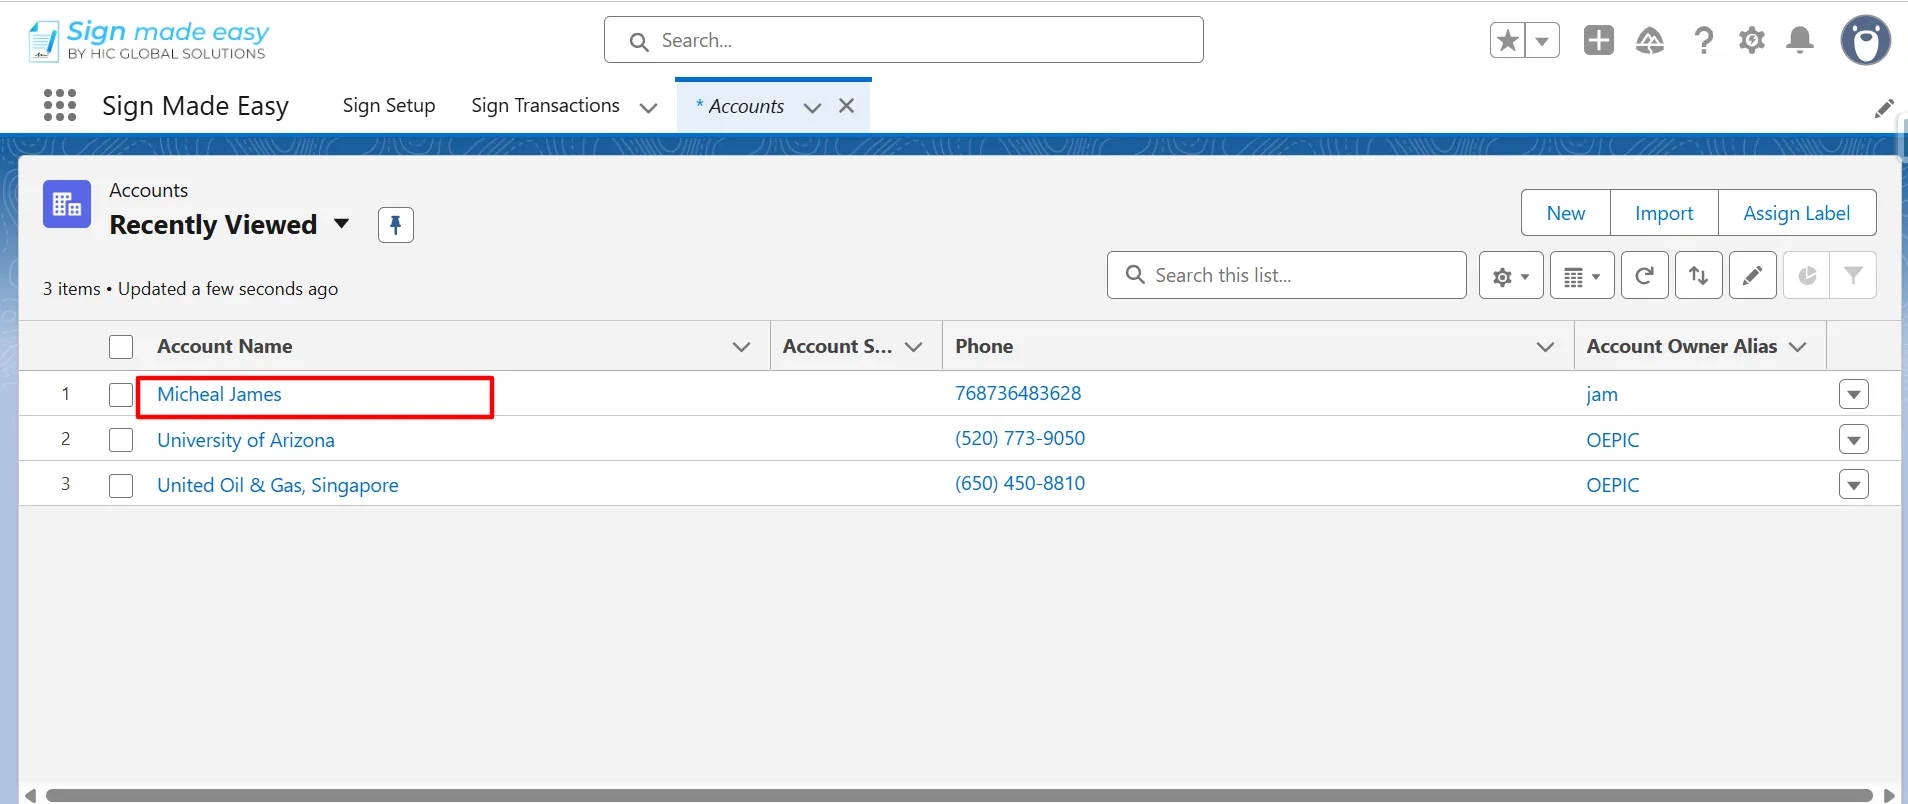Focus the Search this list field
Screen dimensions: 1908x804
1287,275
